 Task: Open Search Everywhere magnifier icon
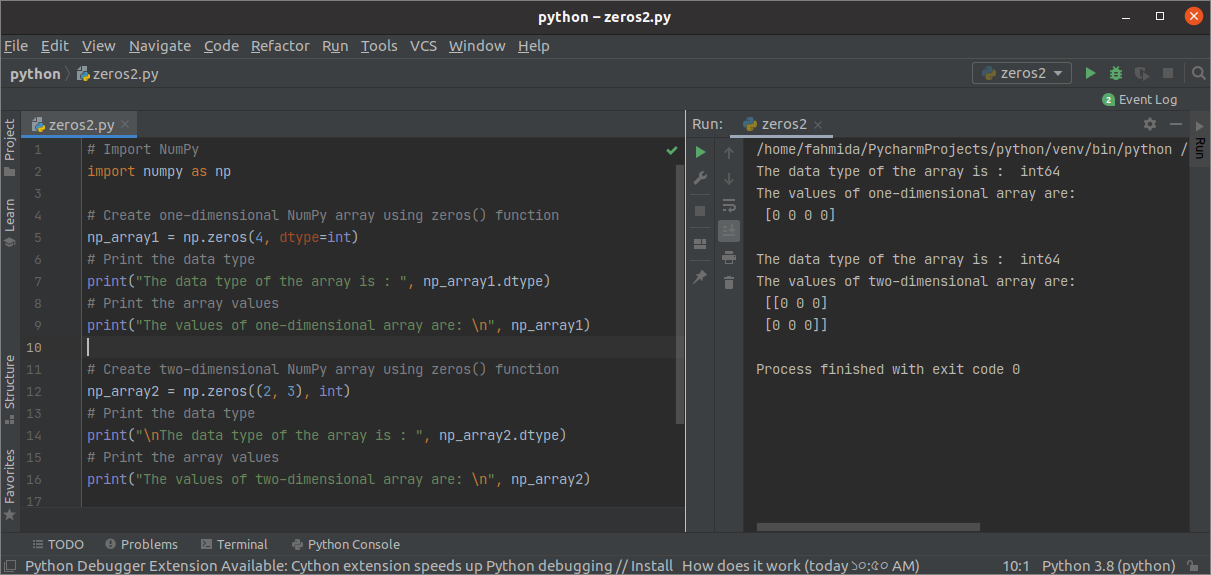tap(1198, 73)
